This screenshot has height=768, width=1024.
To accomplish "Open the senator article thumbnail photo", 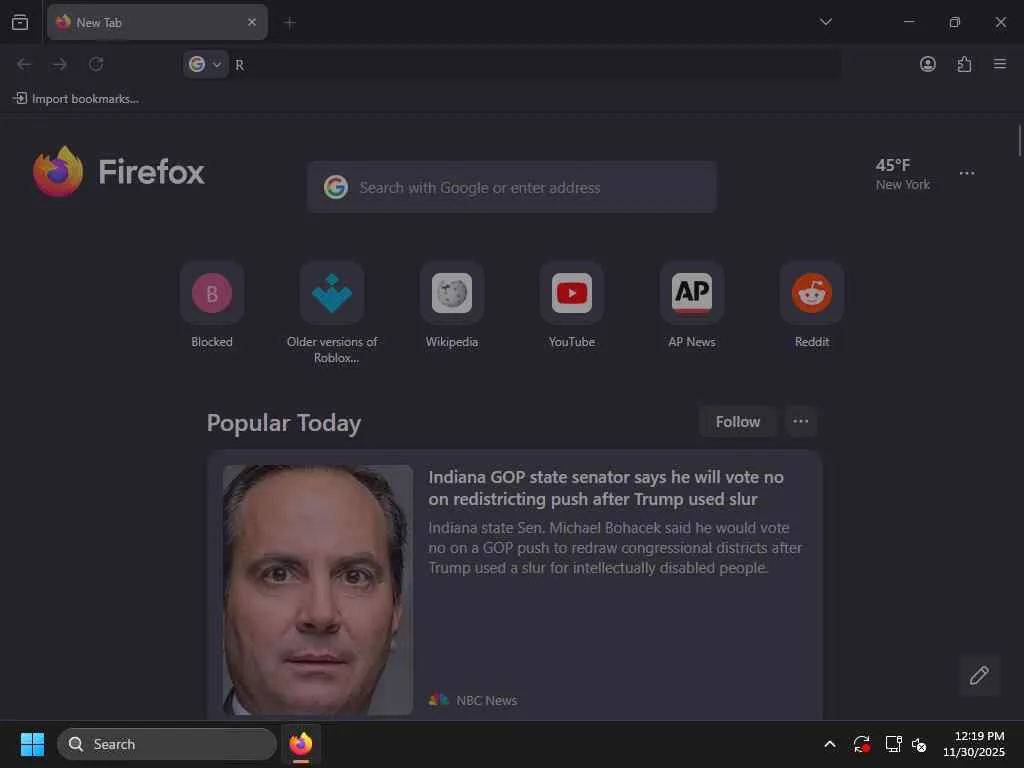I will (317, 590).
